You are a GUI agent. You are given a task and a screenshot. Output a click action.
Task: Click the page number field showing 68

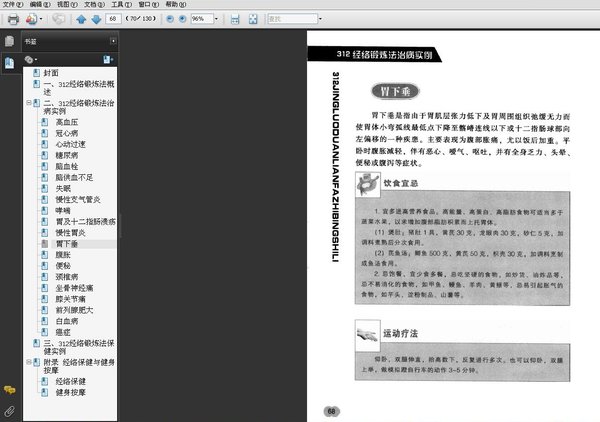tap(113, 19)
